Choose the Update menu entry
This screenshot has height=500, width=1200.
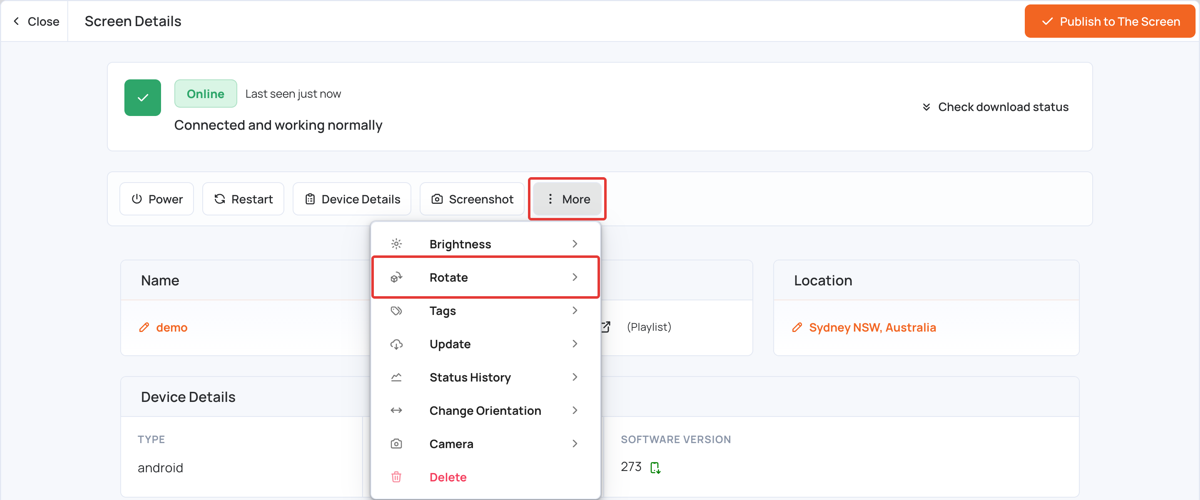point(486,344)
